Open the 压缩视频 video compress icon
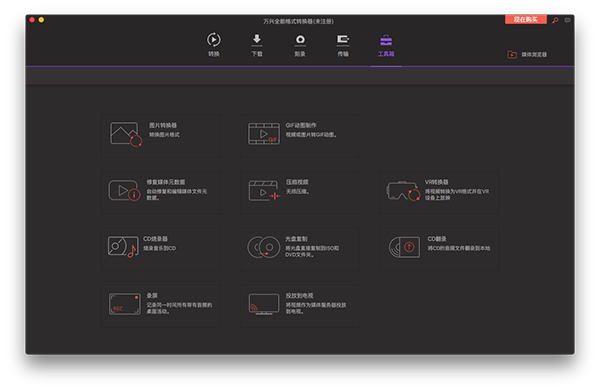The width and height of the screenshot is (600, 391). pyautogui.click(x=264, y=191)
